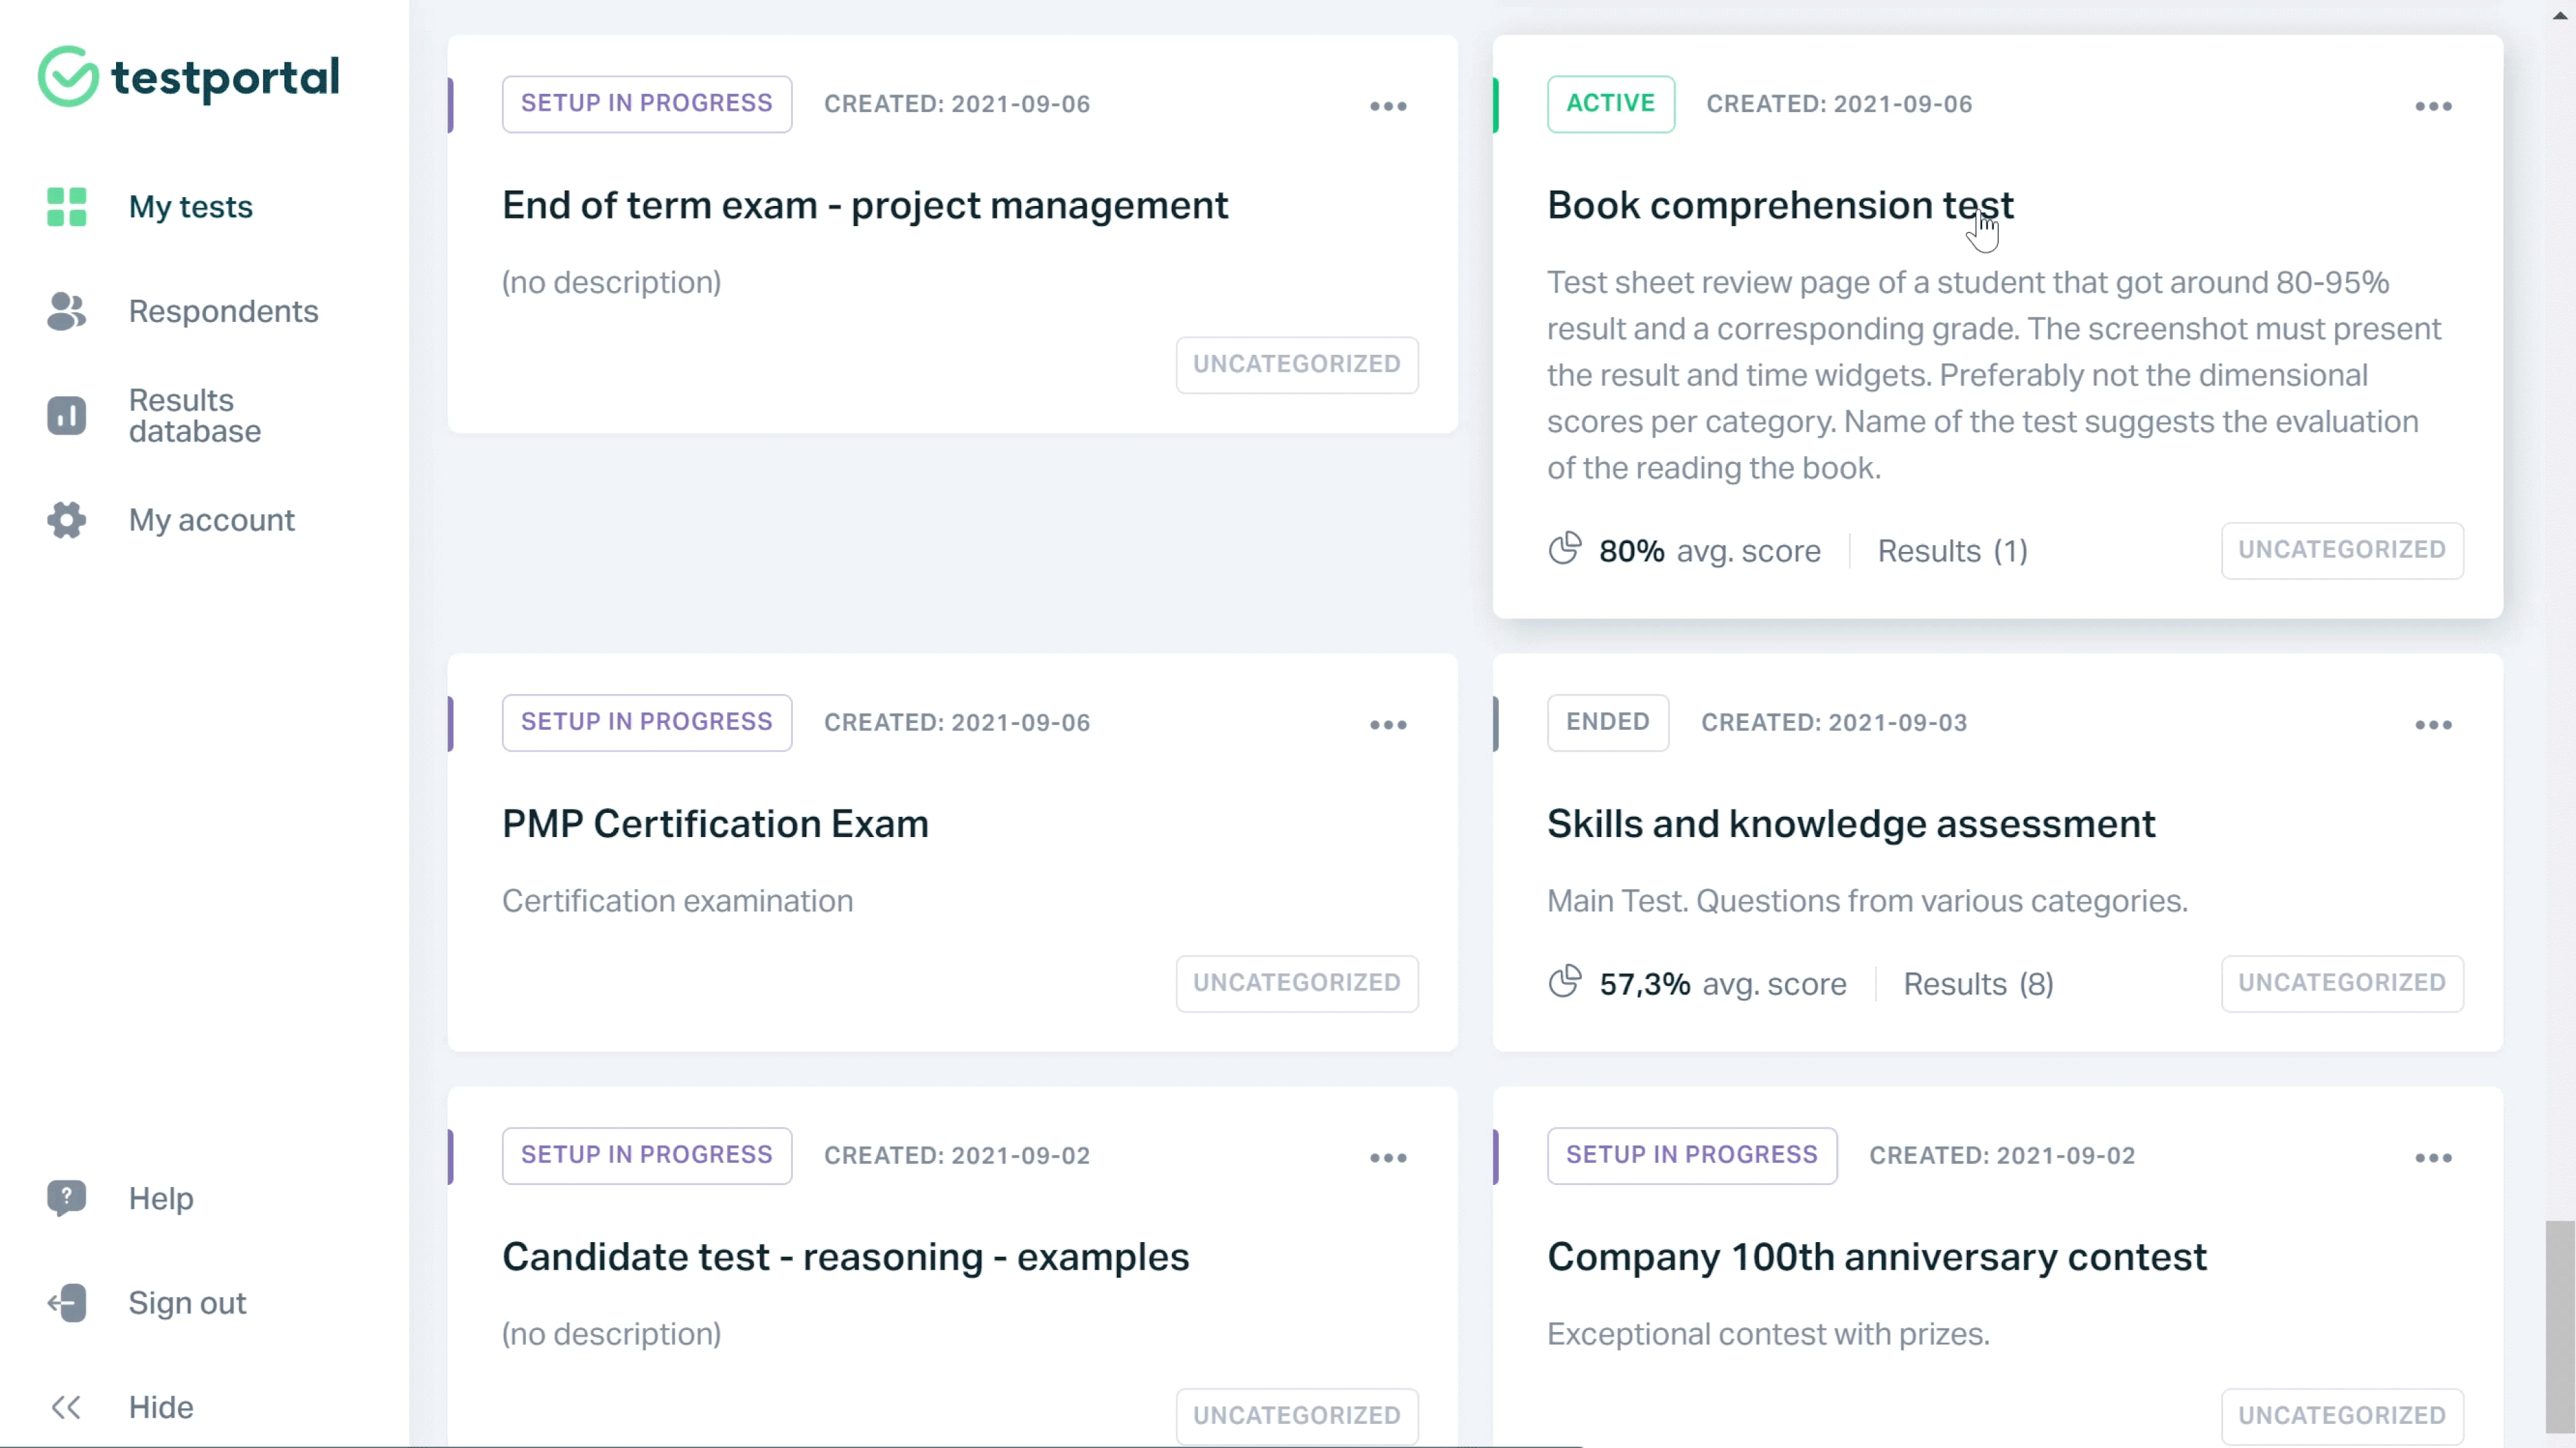
Task: Click the Results database chart icon
Action: pos(66,415)
